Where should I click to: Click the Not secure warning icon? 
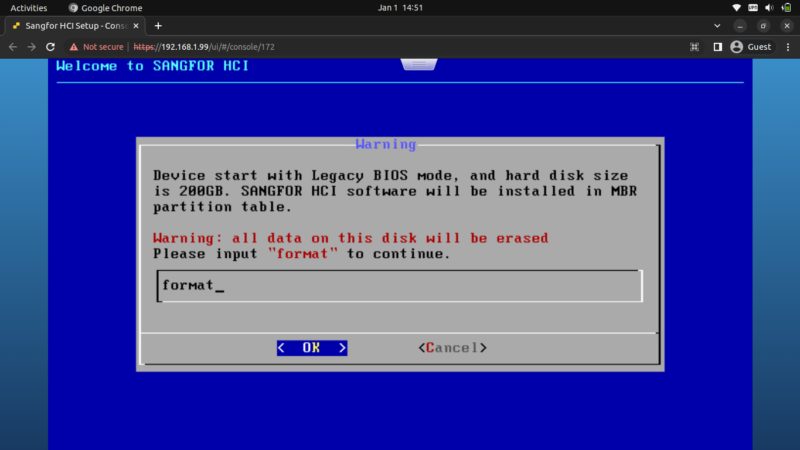(74, 47)
